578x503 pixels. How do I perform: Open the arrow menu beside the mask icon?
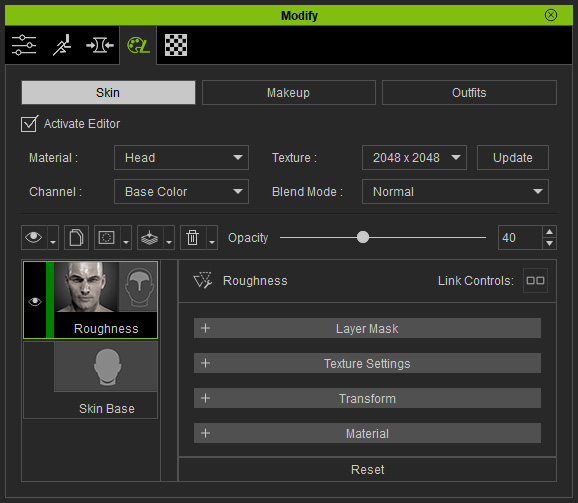click(126, 238)
